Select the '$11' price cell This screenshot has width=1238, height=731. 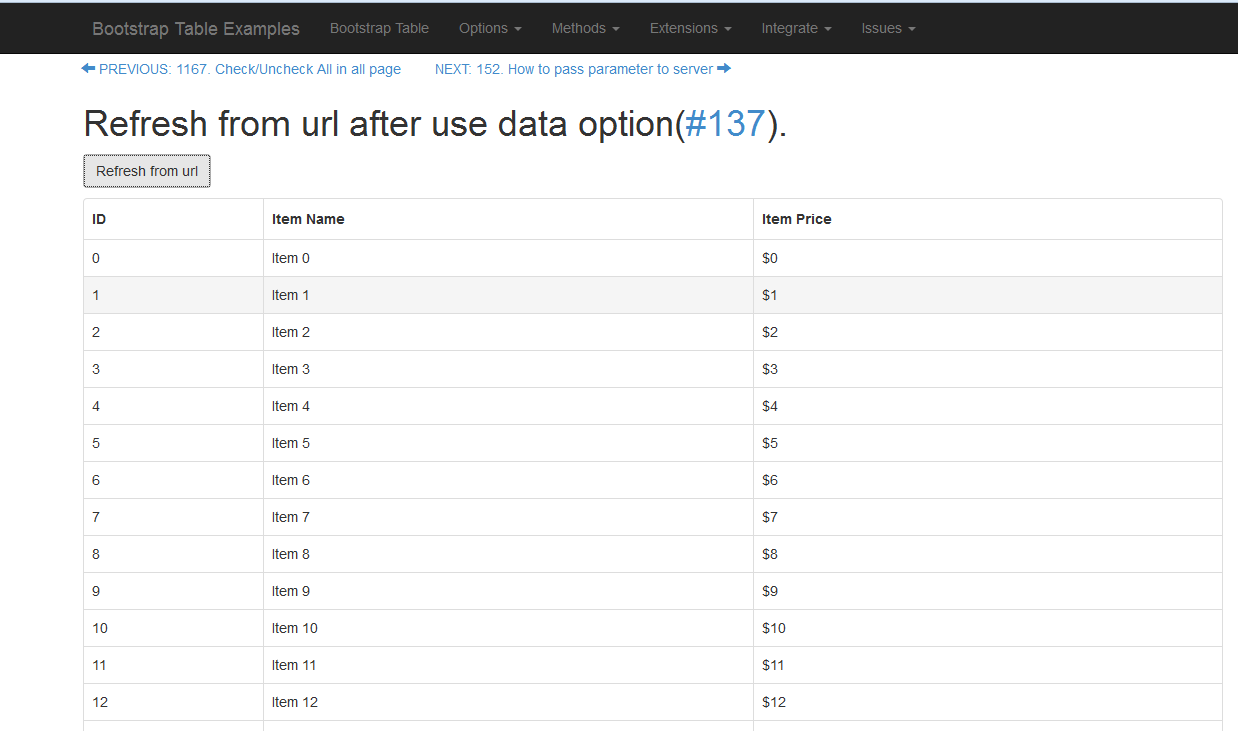click(988, 665)
